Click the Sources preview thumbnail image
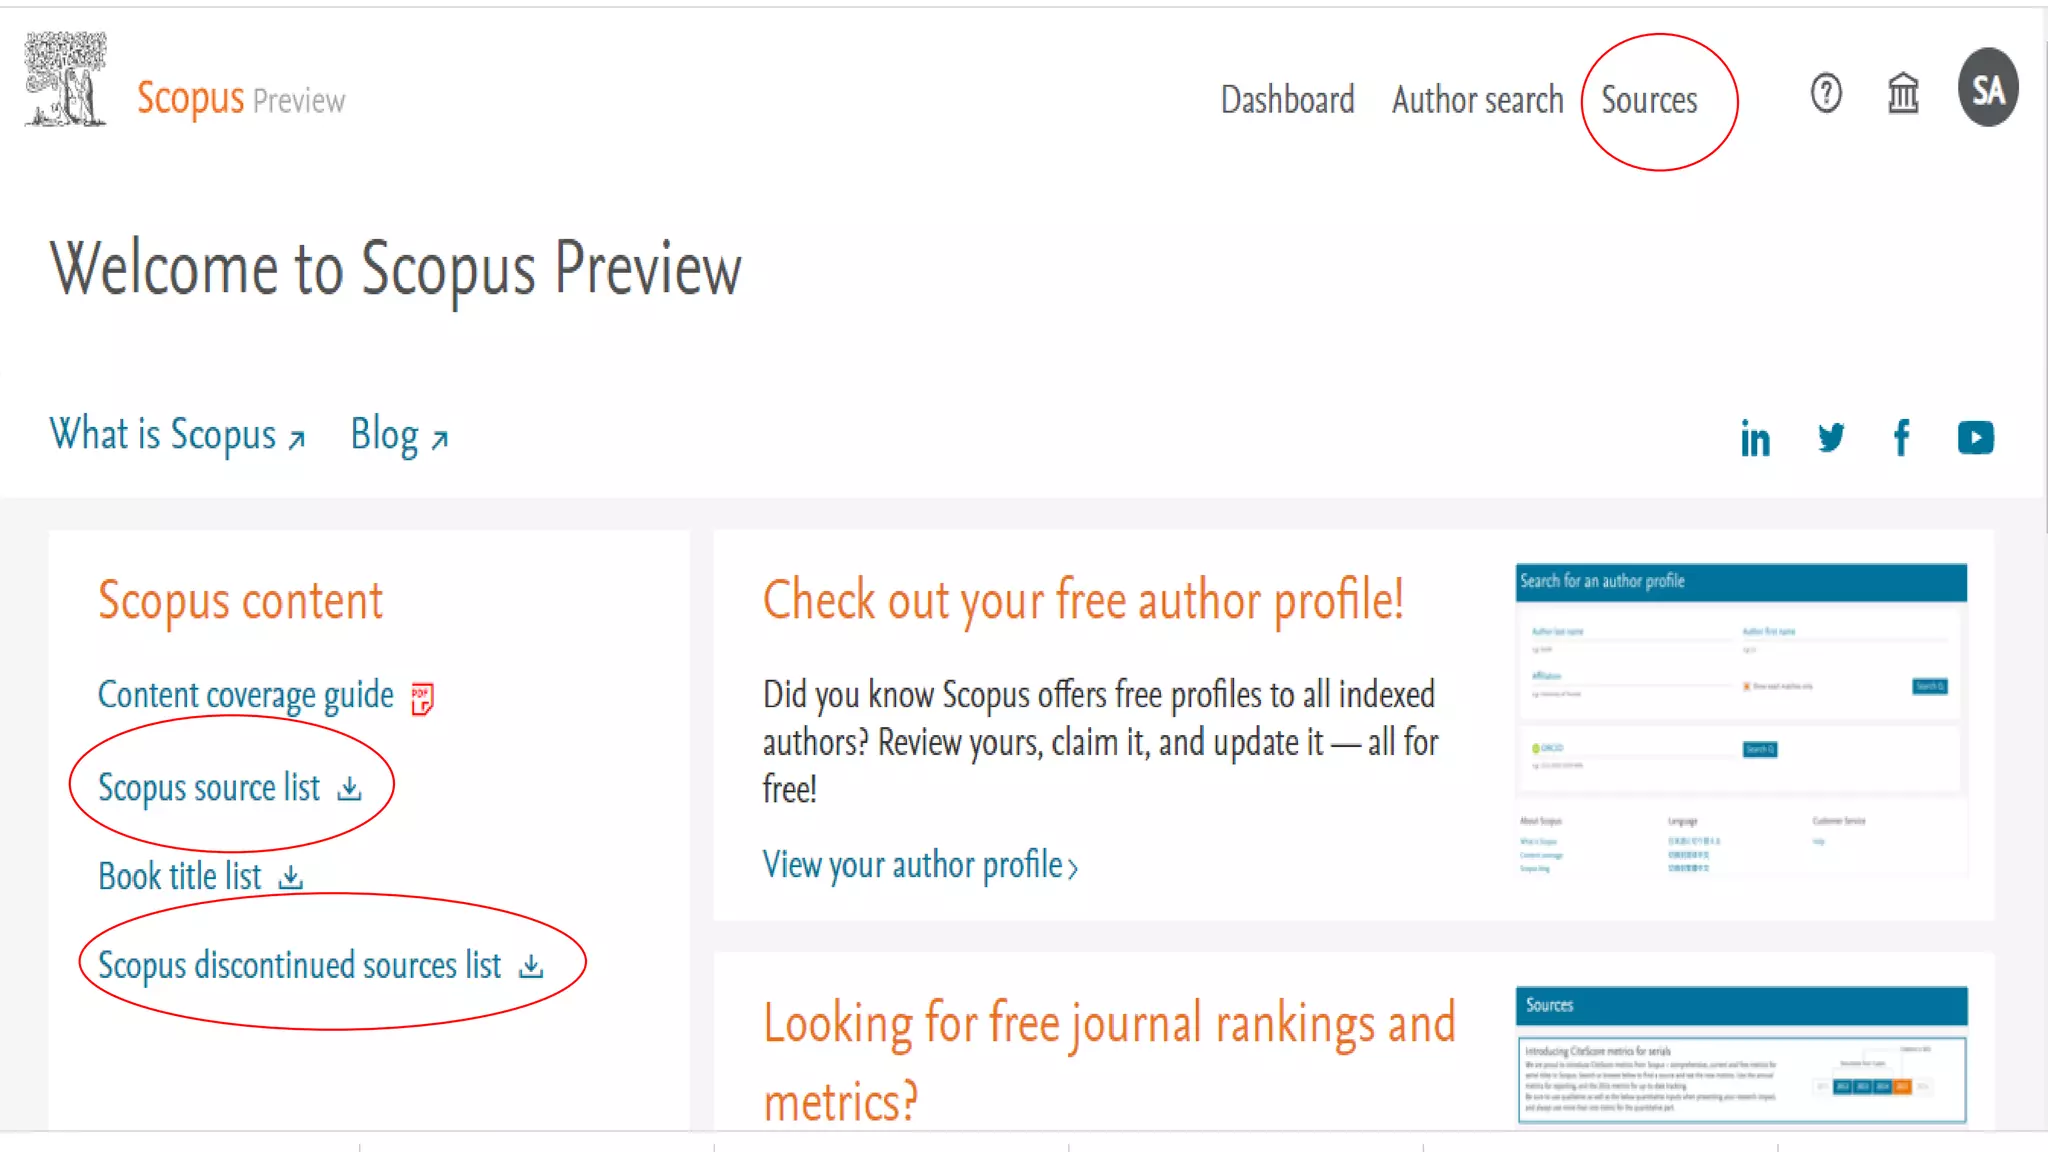Screen dimensions: 2048x1152 pos(1741,1055)
